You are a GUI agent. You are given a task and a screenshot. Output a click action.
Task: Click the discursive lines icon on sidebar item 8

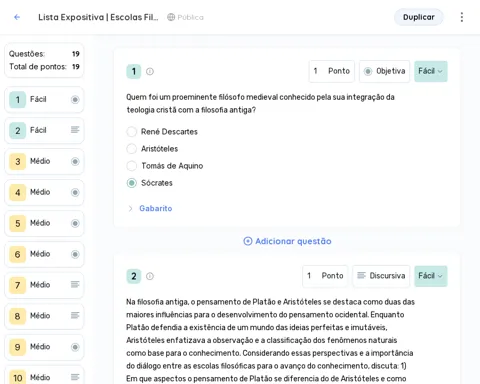coord(75,315)
